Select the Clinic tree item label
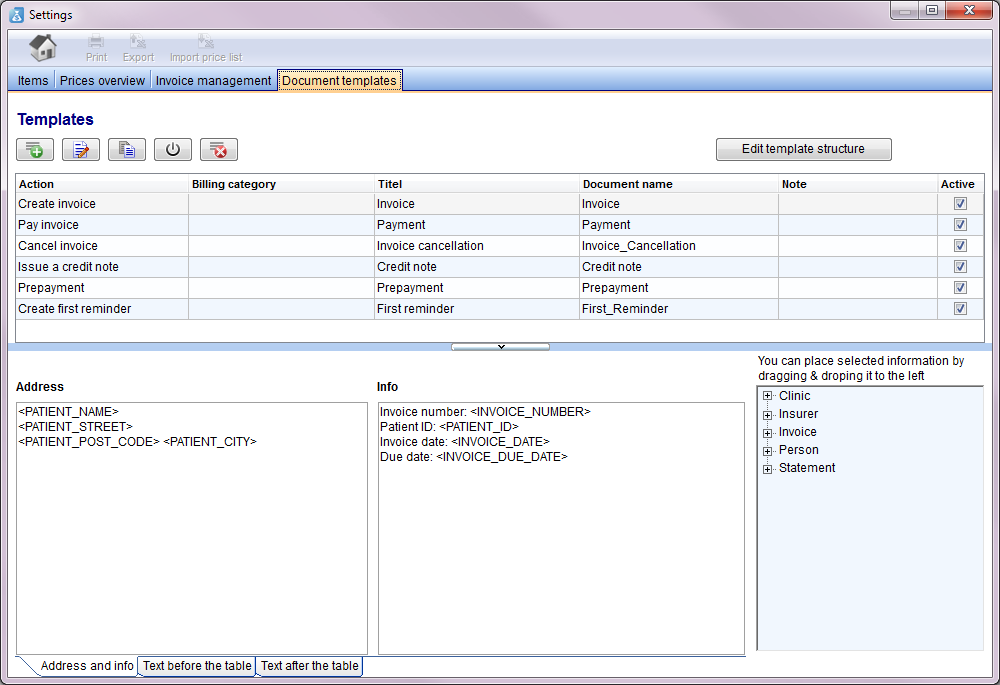 pyautogui.click(x=794, y=396)
